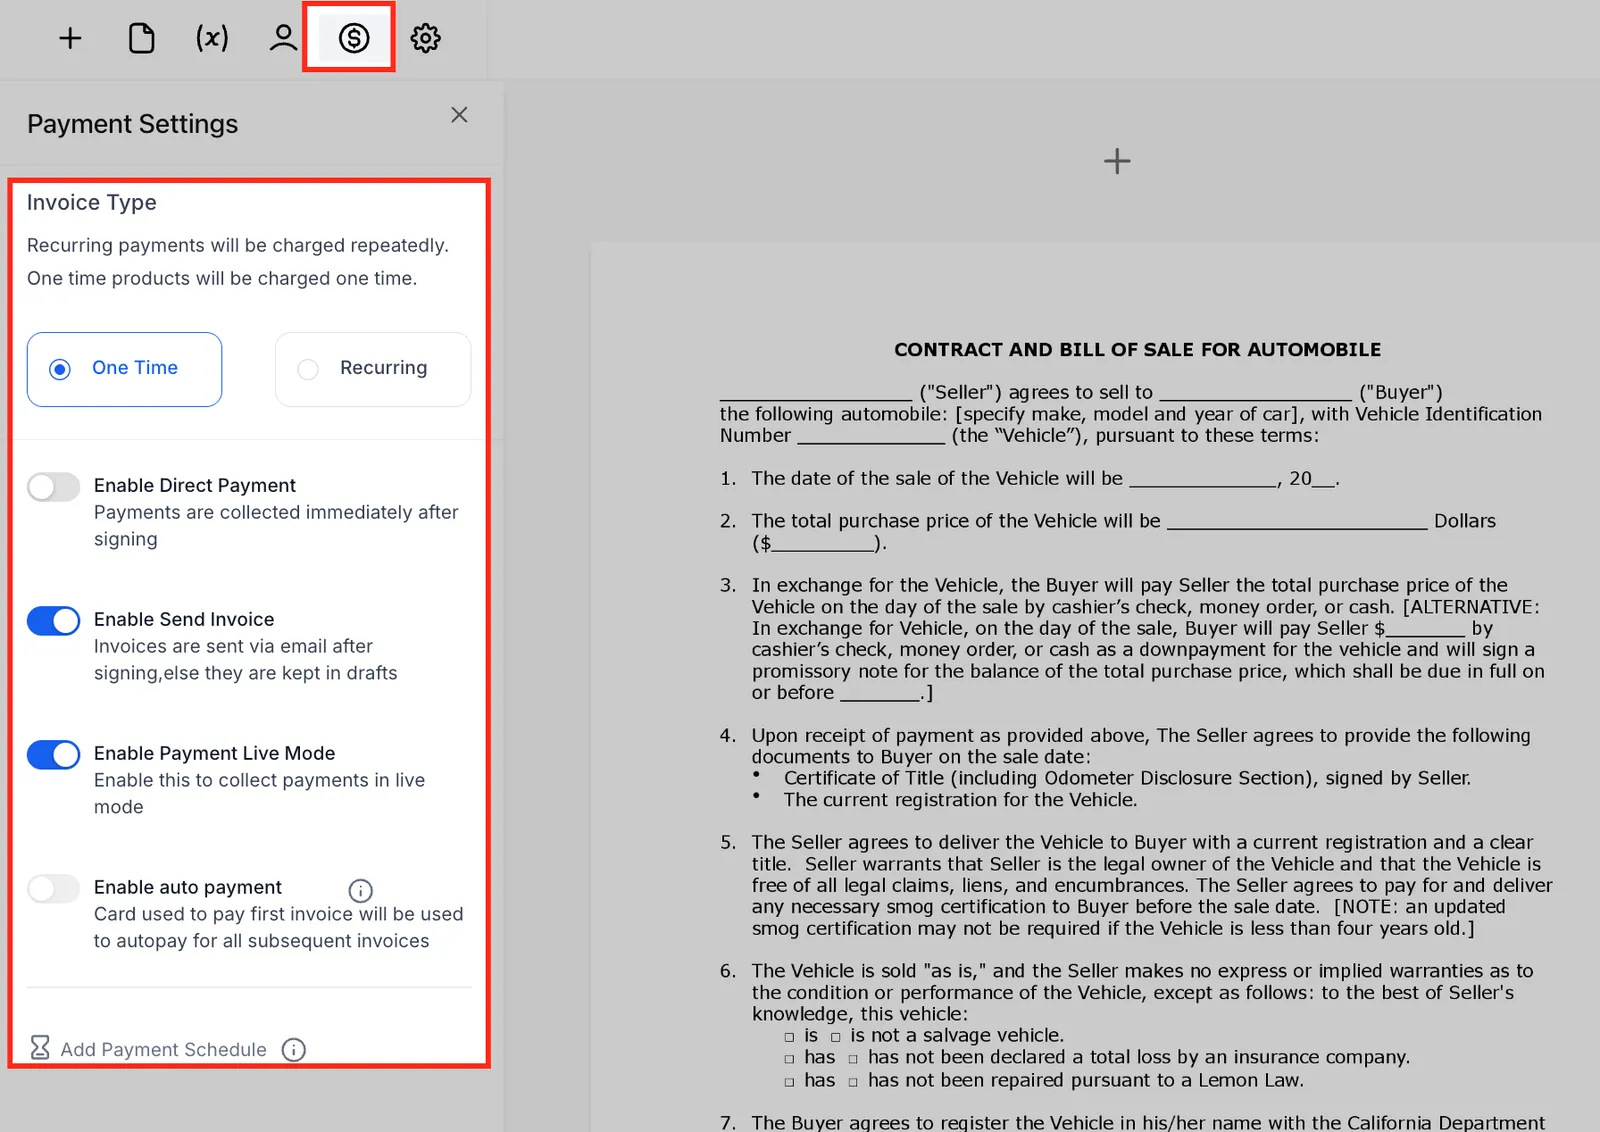Open the settings gear icon
Image resolution: width=1600 pixels, height=1132 pixels.
tap(425, 38)
